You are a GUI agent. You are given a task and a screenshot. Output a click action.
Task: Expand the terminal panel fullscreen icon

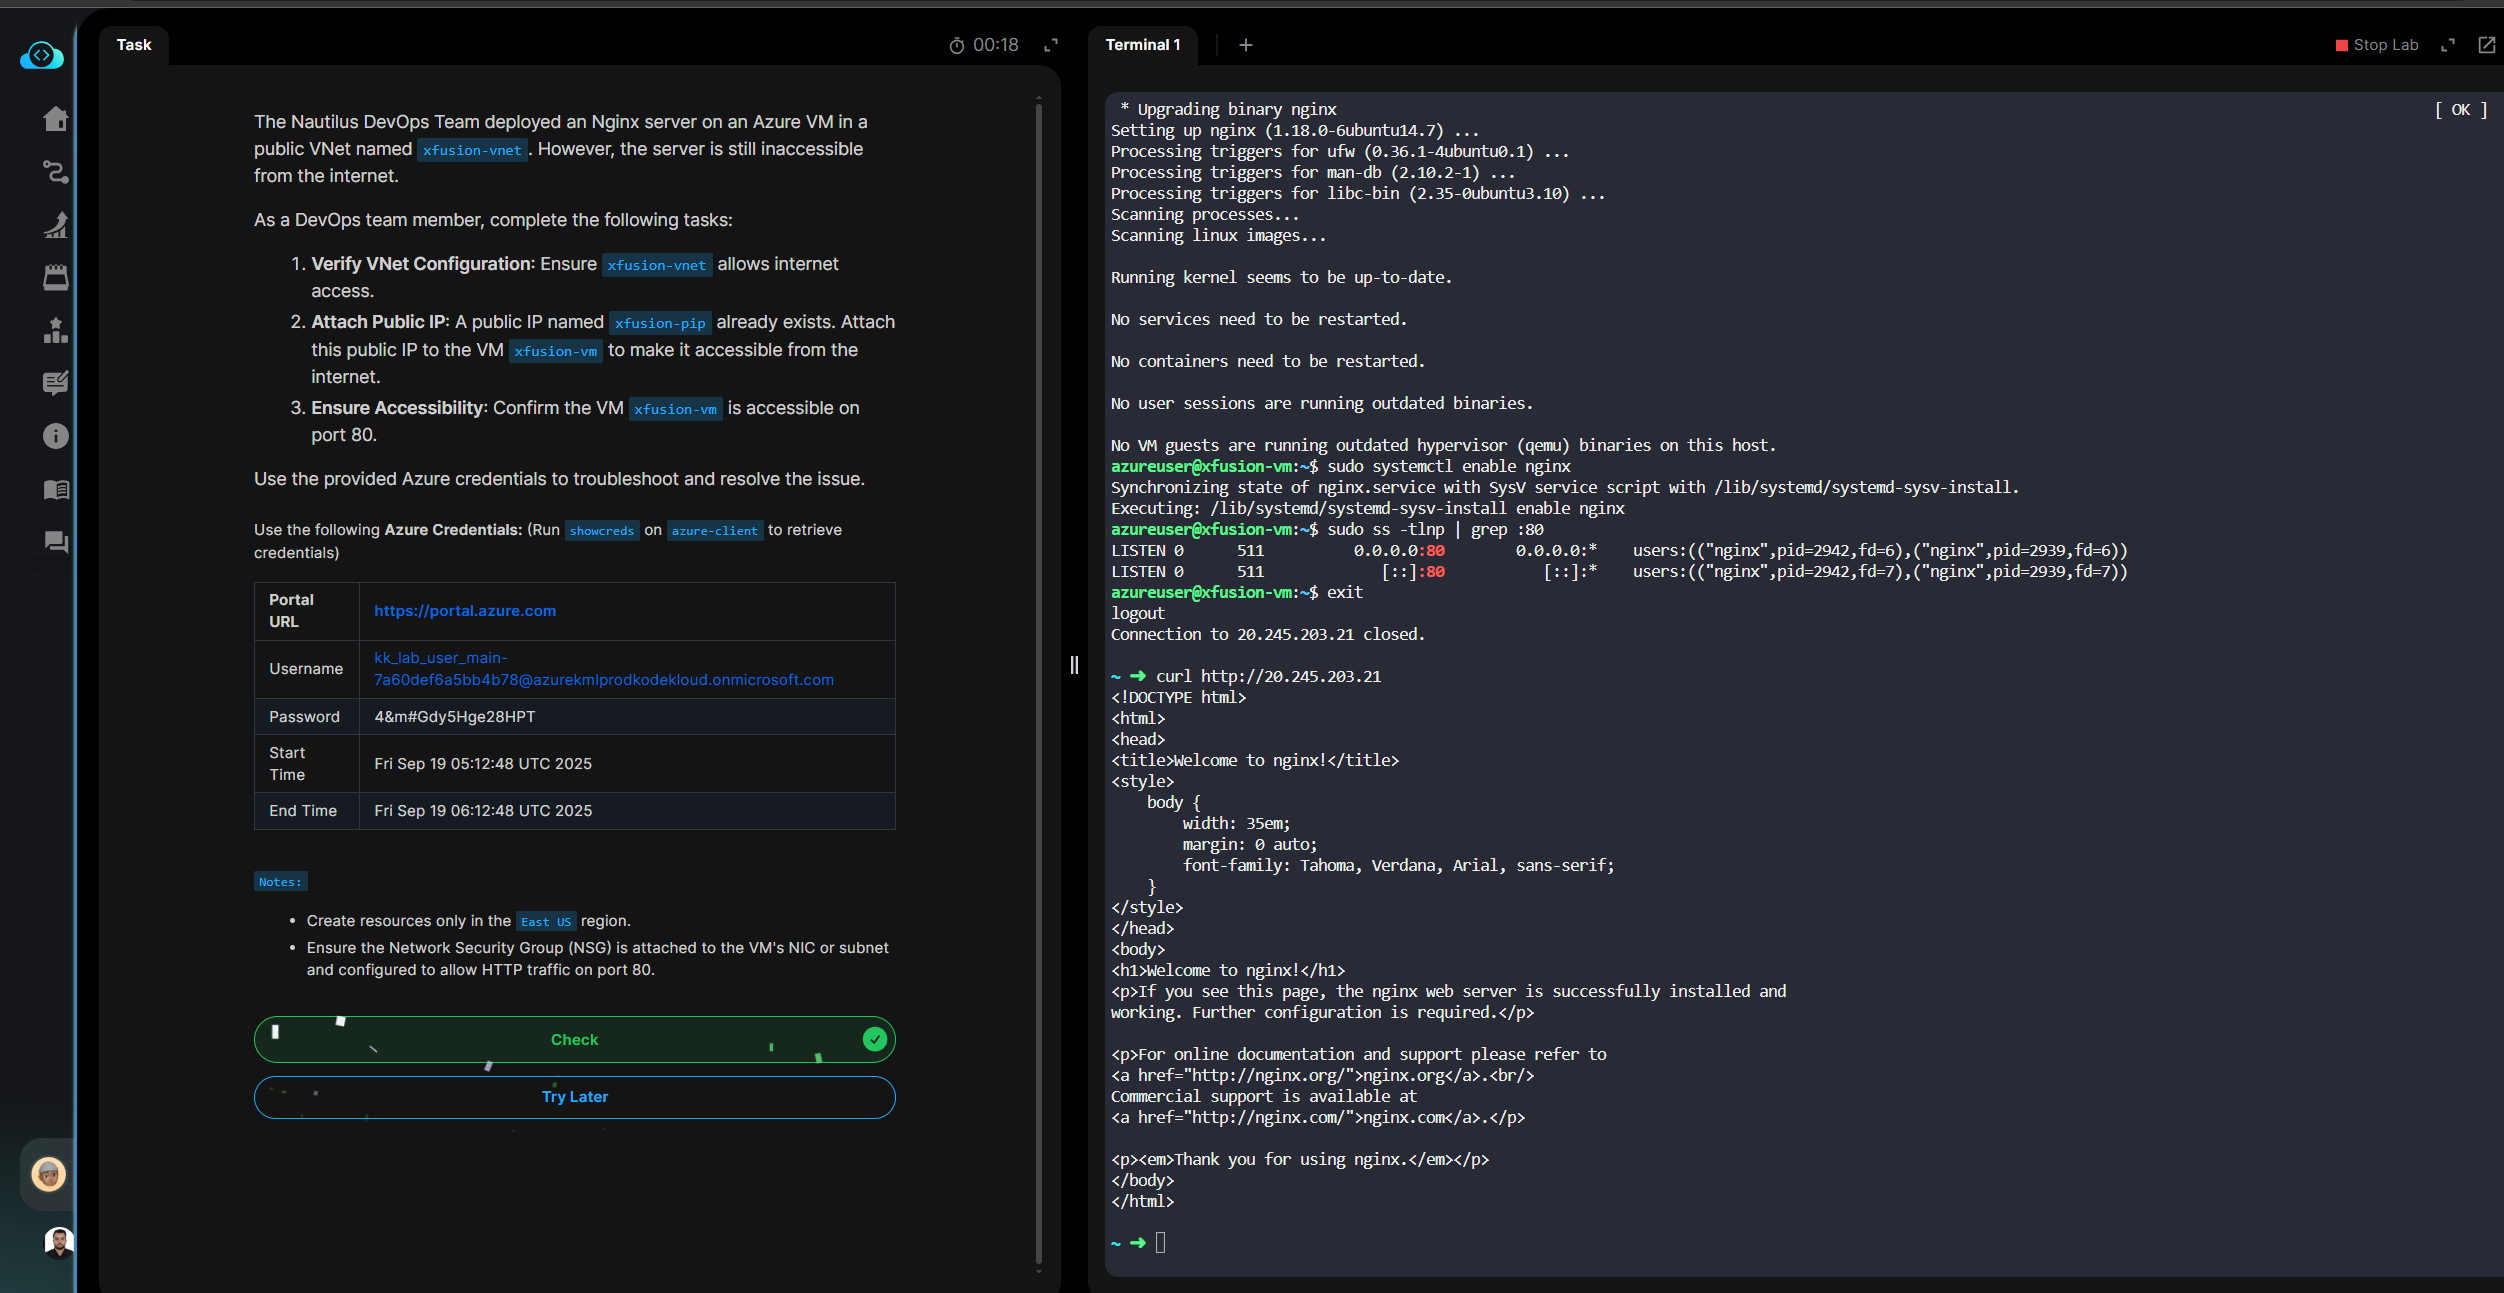(2448, 45)
